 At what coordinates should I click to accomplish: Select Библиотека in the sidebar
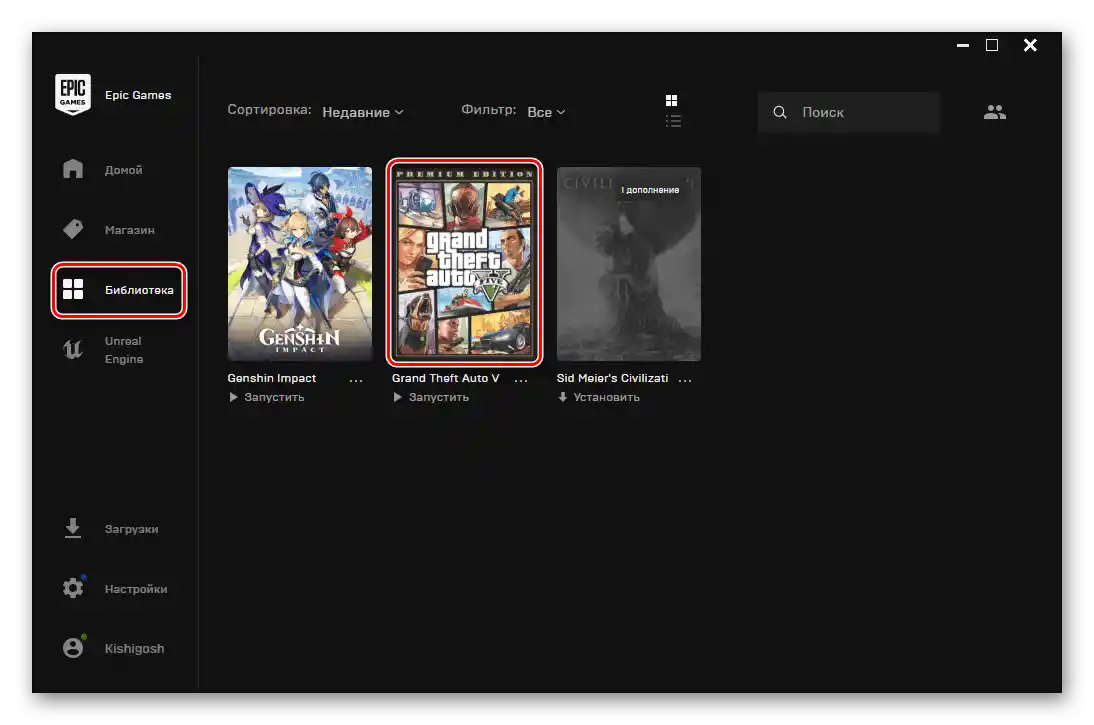(x=119, y=290)
